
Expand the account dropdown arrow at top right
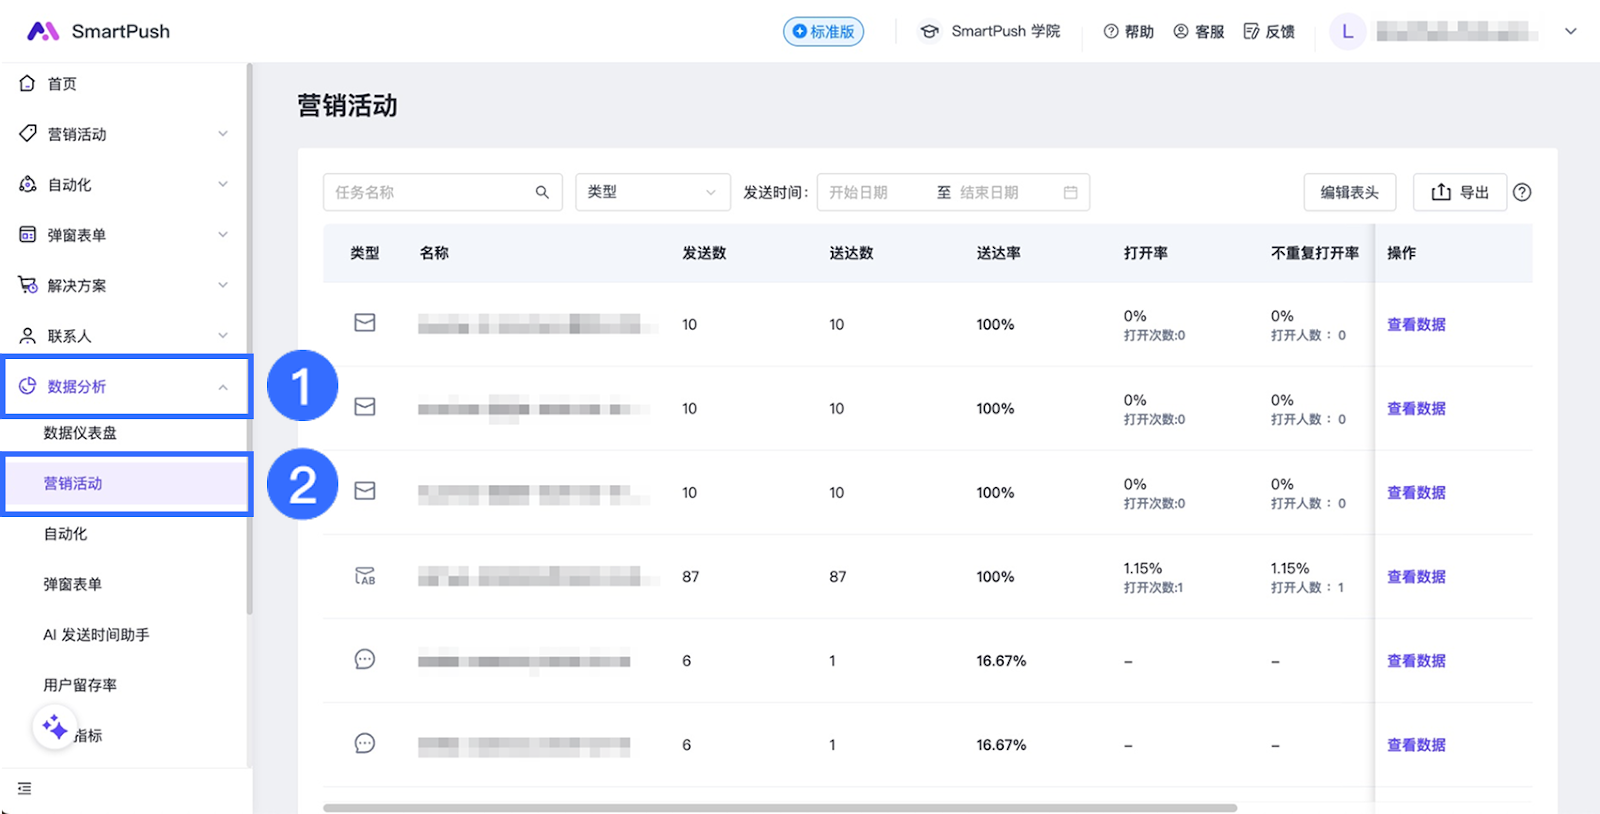tap(1571, 31)
